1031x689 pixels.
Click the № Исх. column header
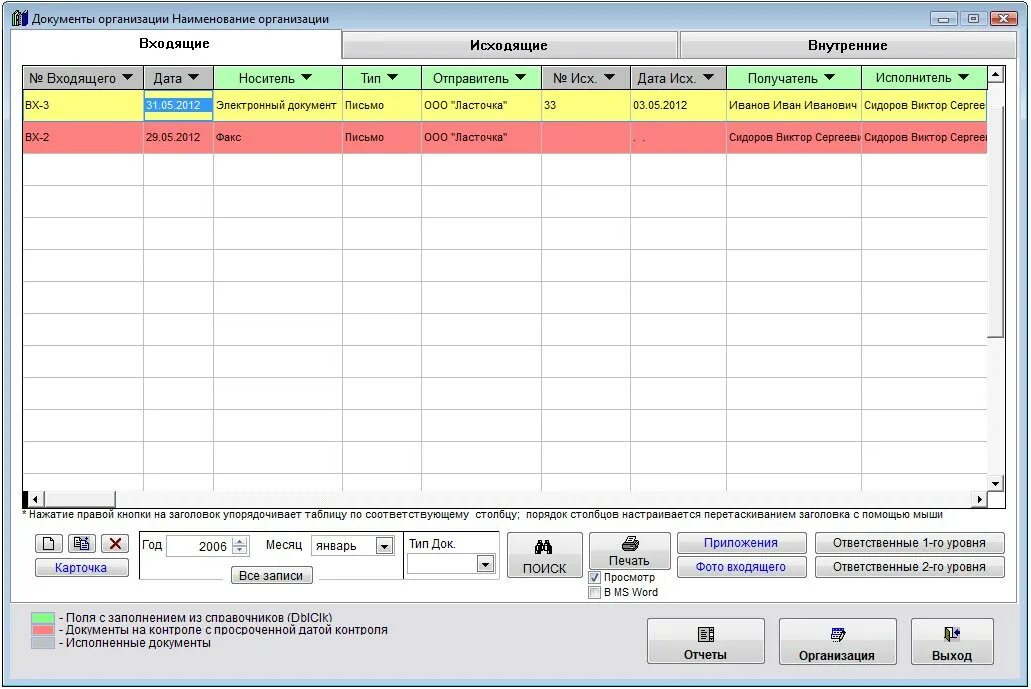[x=586, y=78]
